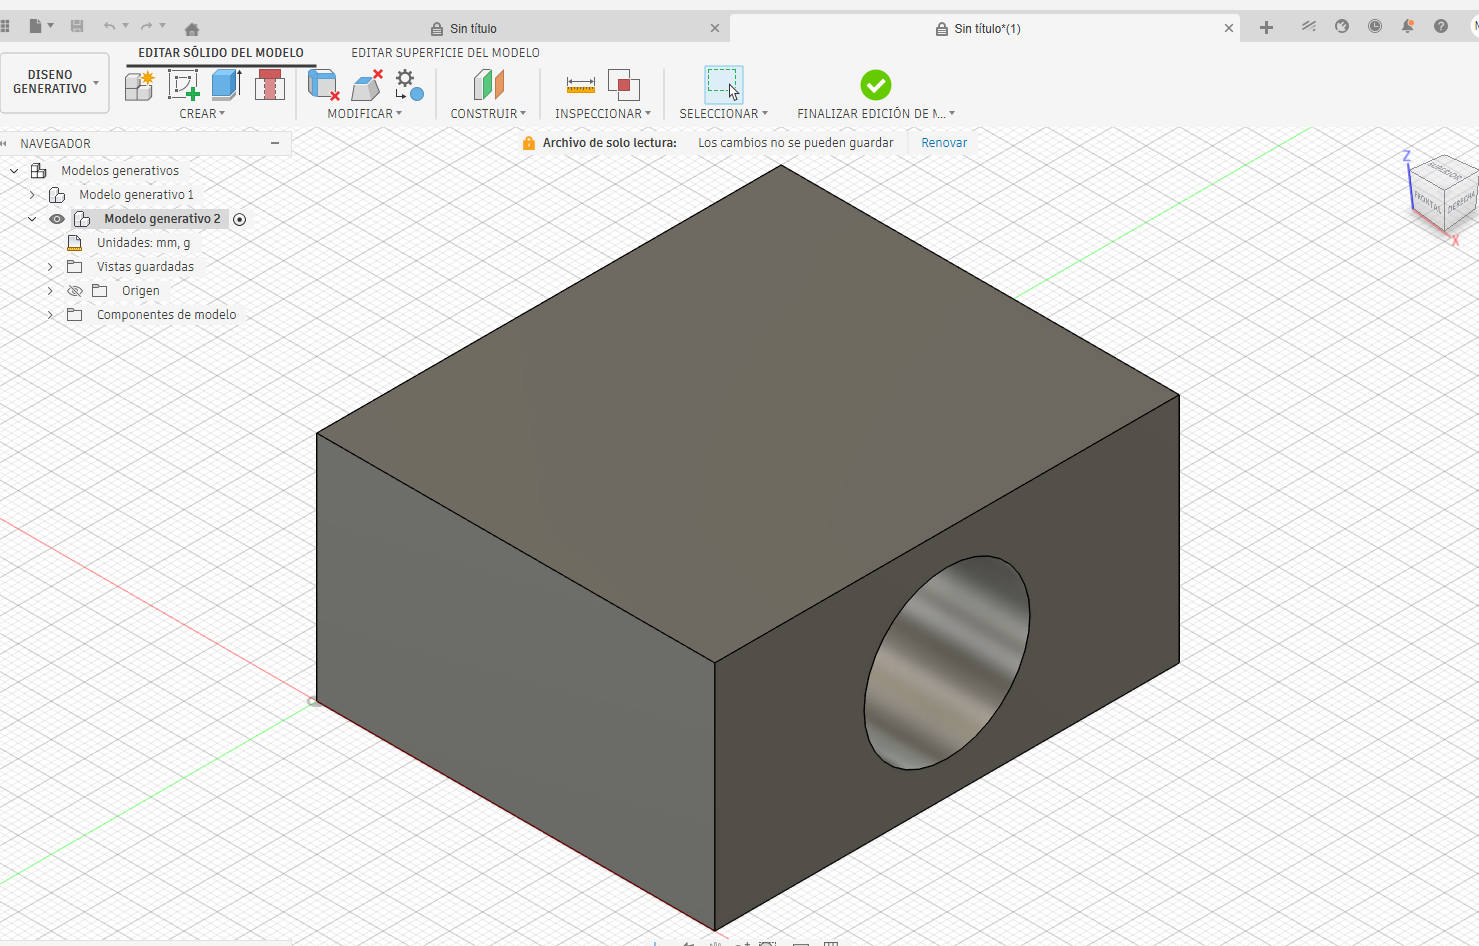The image size is (1479, 946).
Task: Activate the Measure ruler tool
Action: pos(580,85)
